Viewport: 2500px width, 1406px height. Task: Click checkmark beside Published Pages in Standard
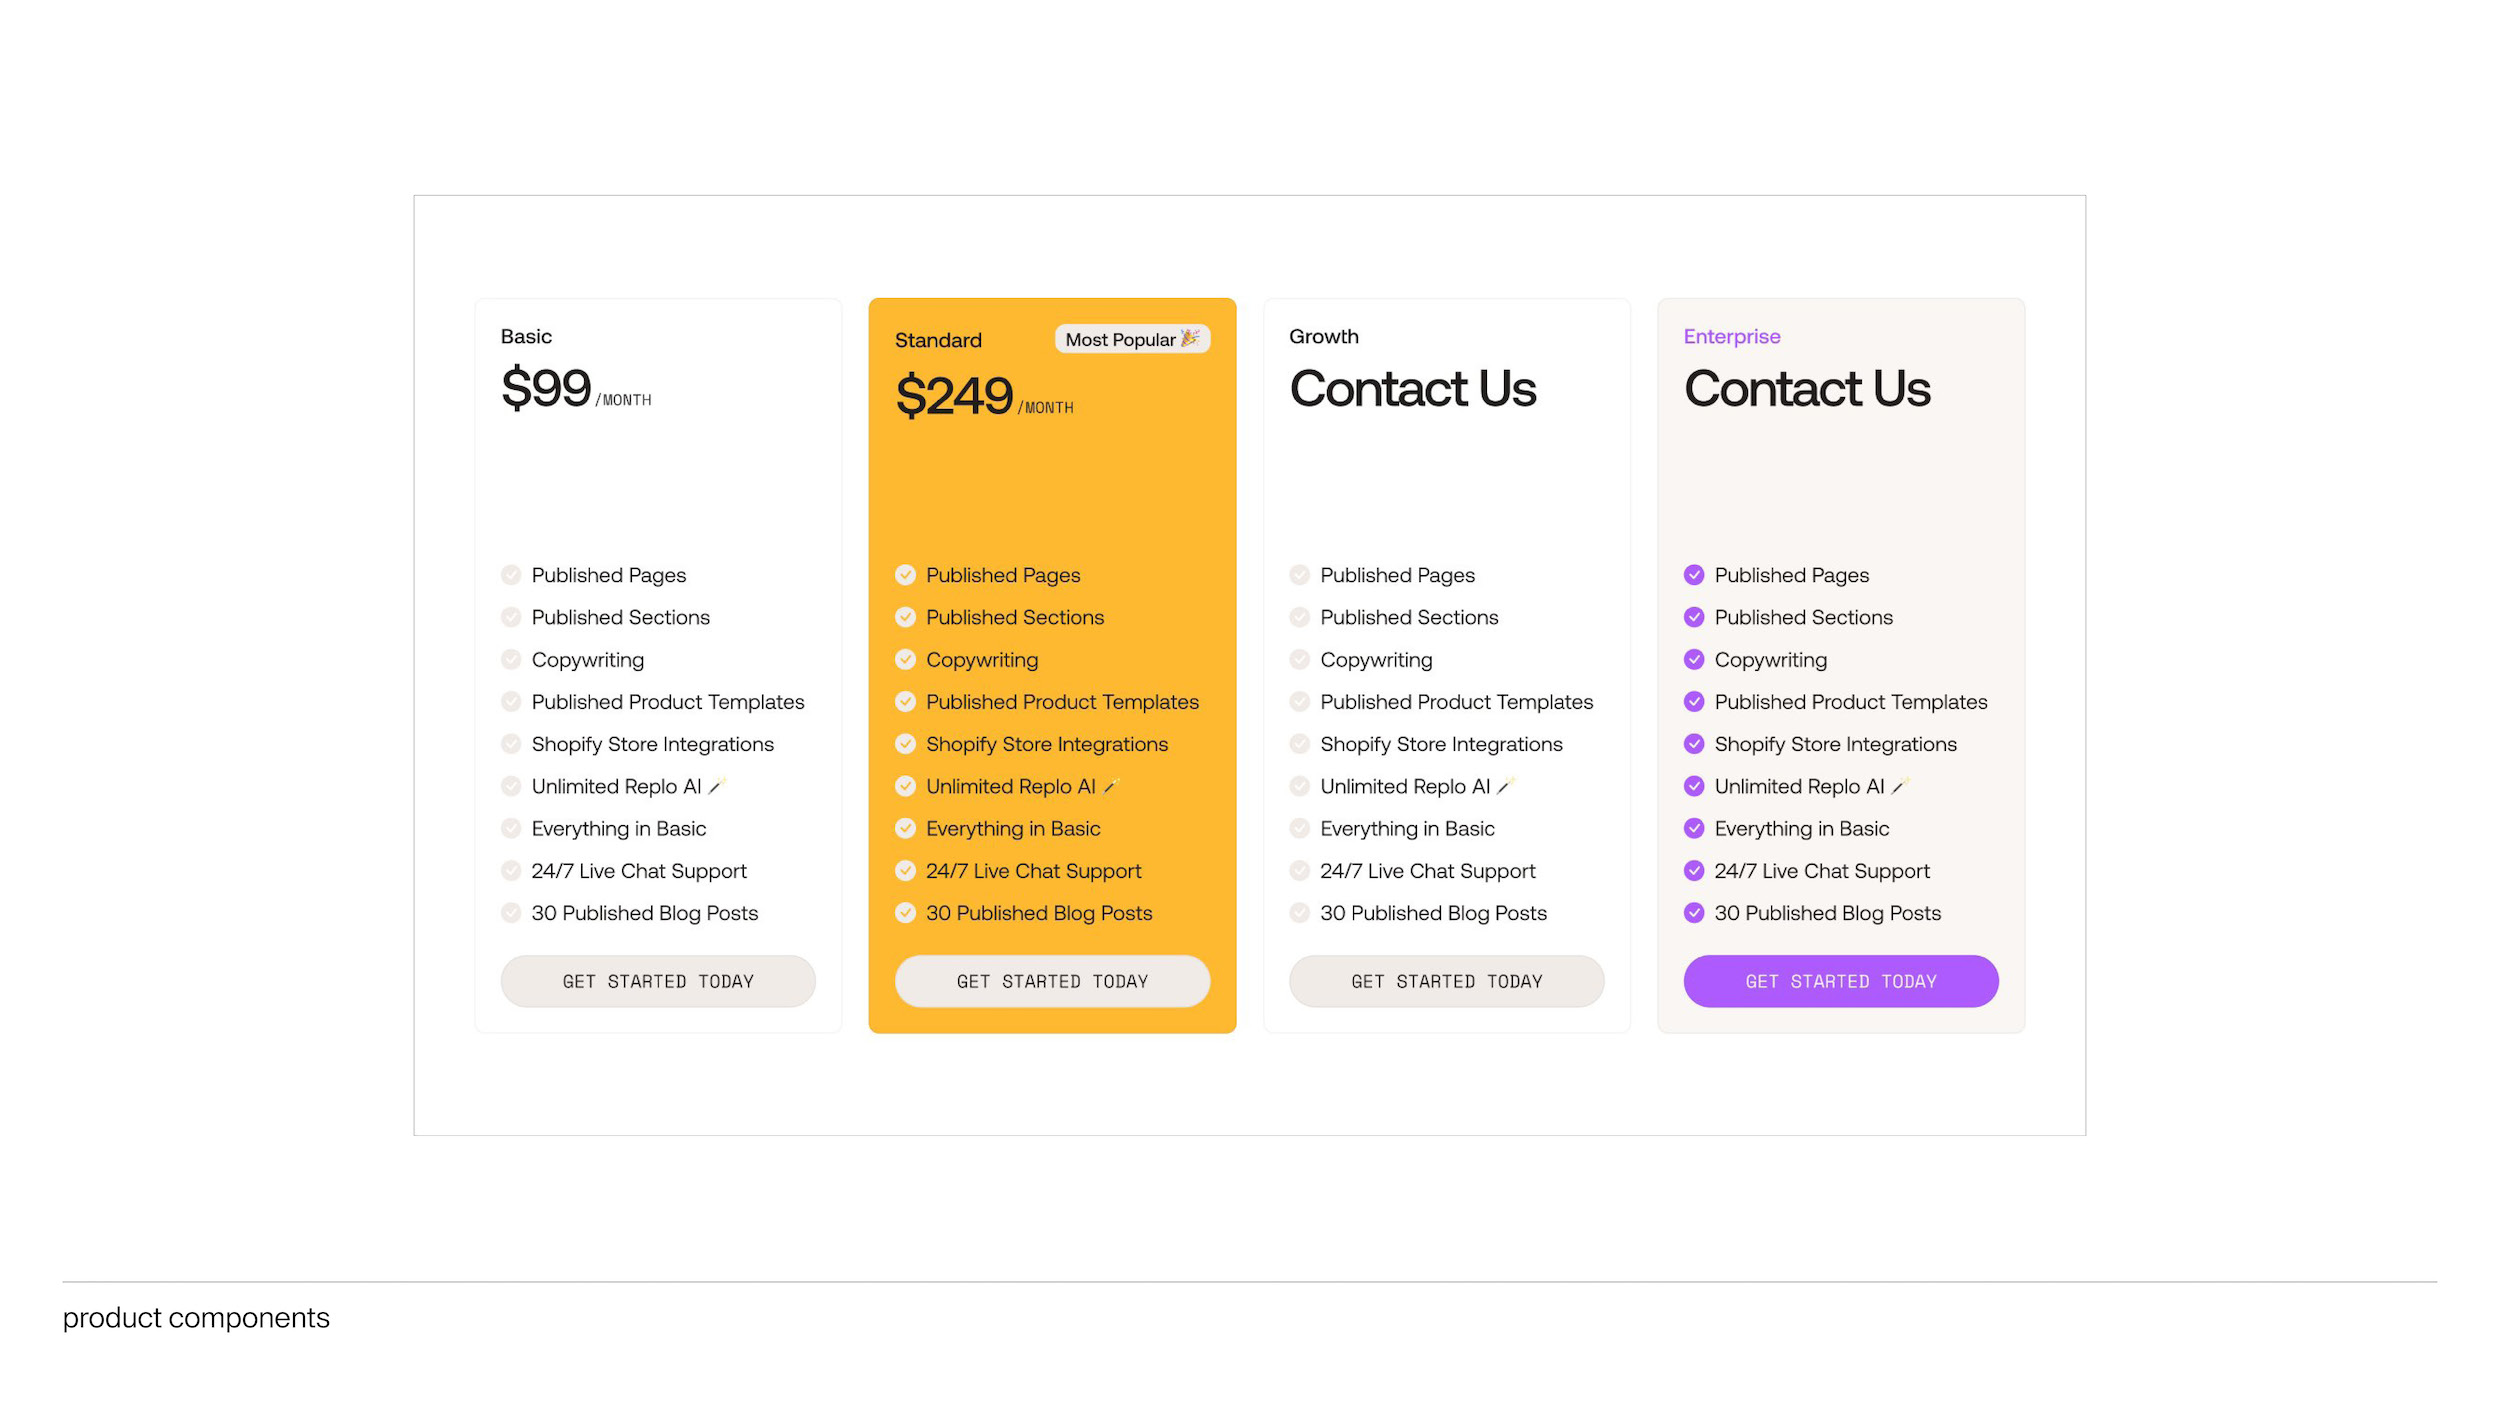click(x=905, y=575)
